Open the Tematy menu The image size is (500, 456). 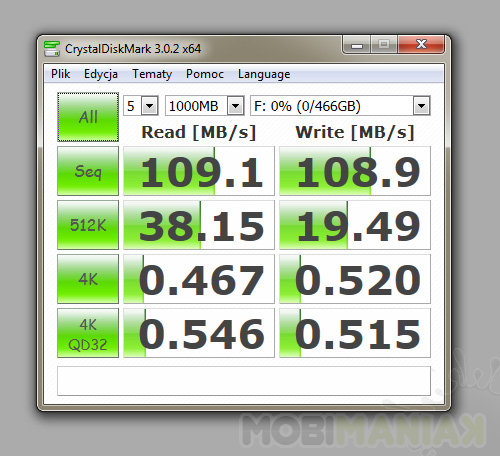(x=152, y=74)
